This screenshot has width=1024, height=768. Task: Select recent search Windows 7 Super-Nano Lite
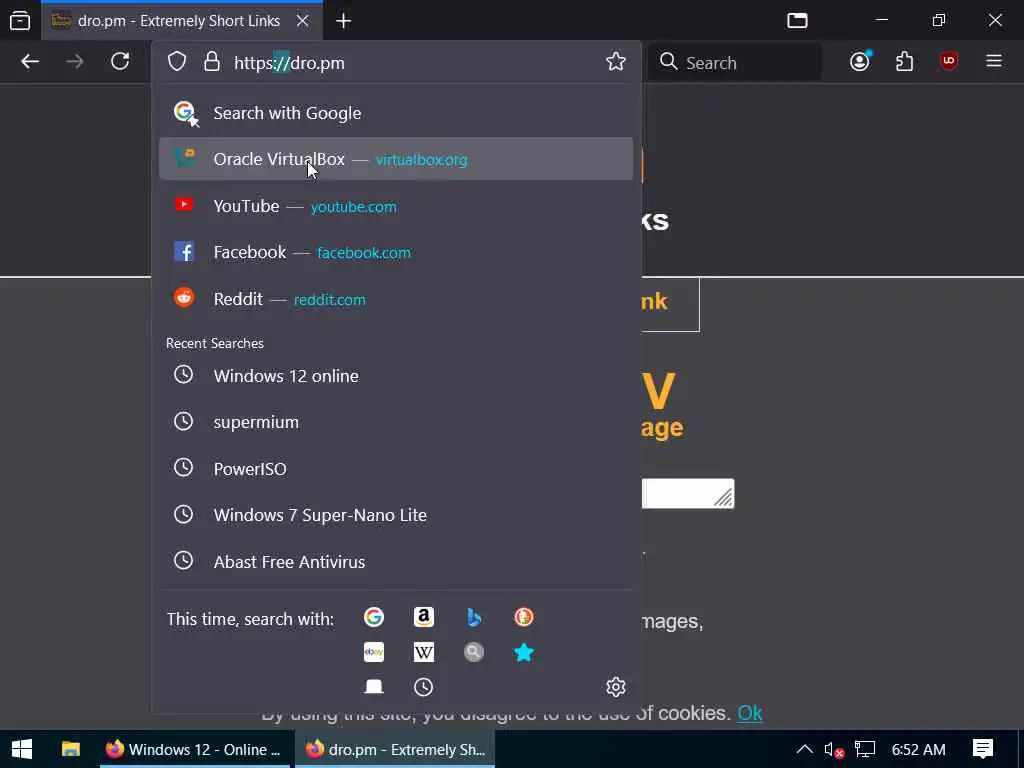click(x=396, y=515)
